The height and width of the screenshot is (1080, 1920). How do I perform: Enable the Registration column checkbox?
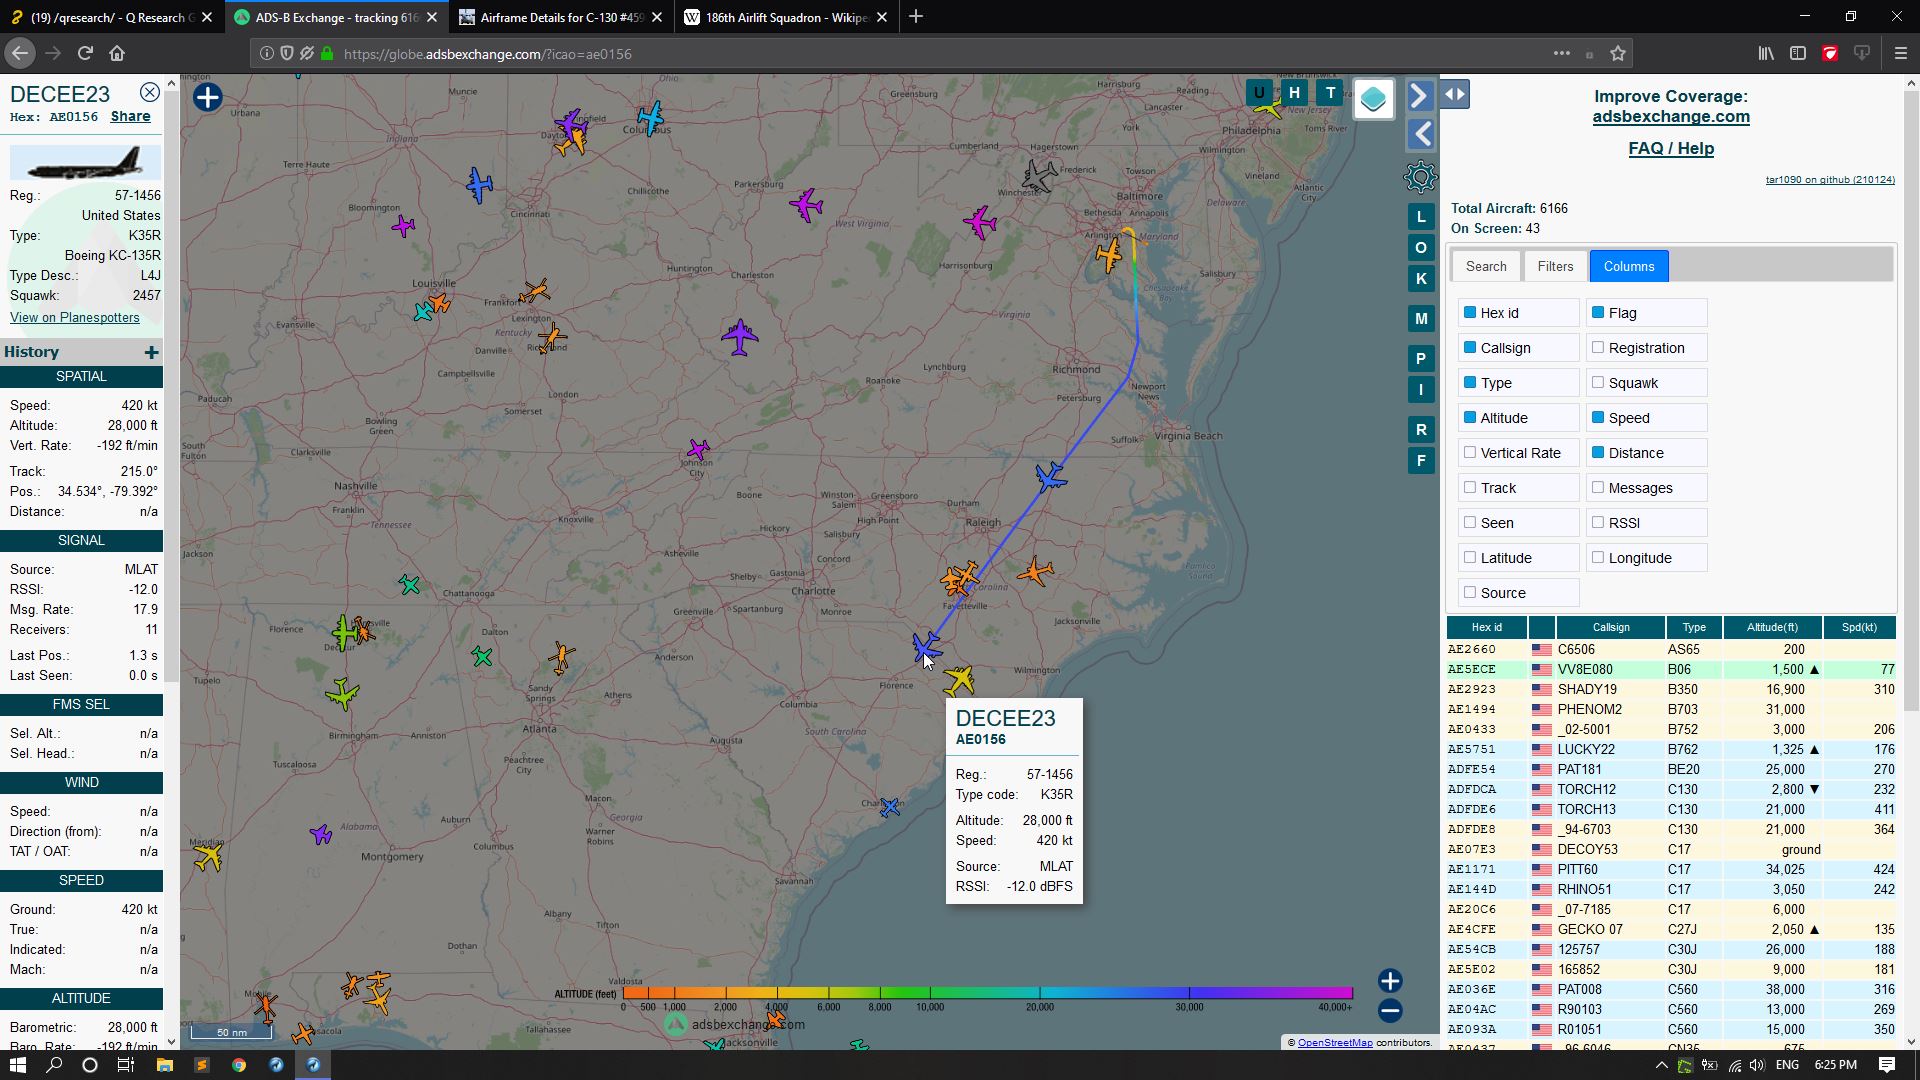(1598, 347)
